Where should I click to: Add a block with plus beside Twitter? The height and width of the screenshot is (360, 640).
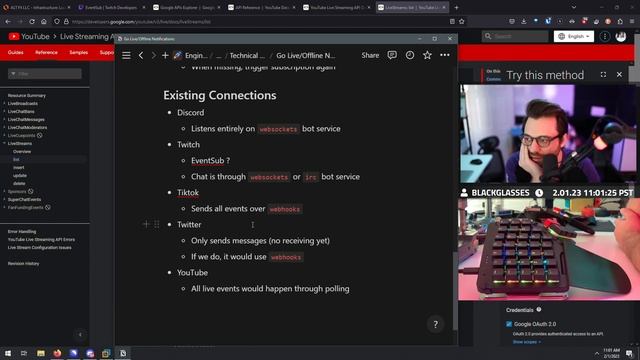[146, 224]
